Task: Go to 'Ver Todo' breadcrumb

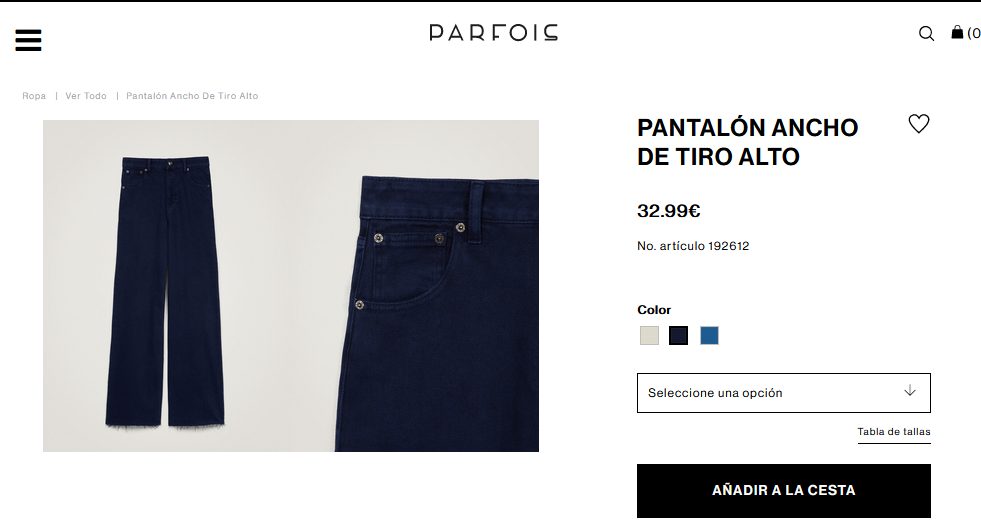Action: click(86, 96)
